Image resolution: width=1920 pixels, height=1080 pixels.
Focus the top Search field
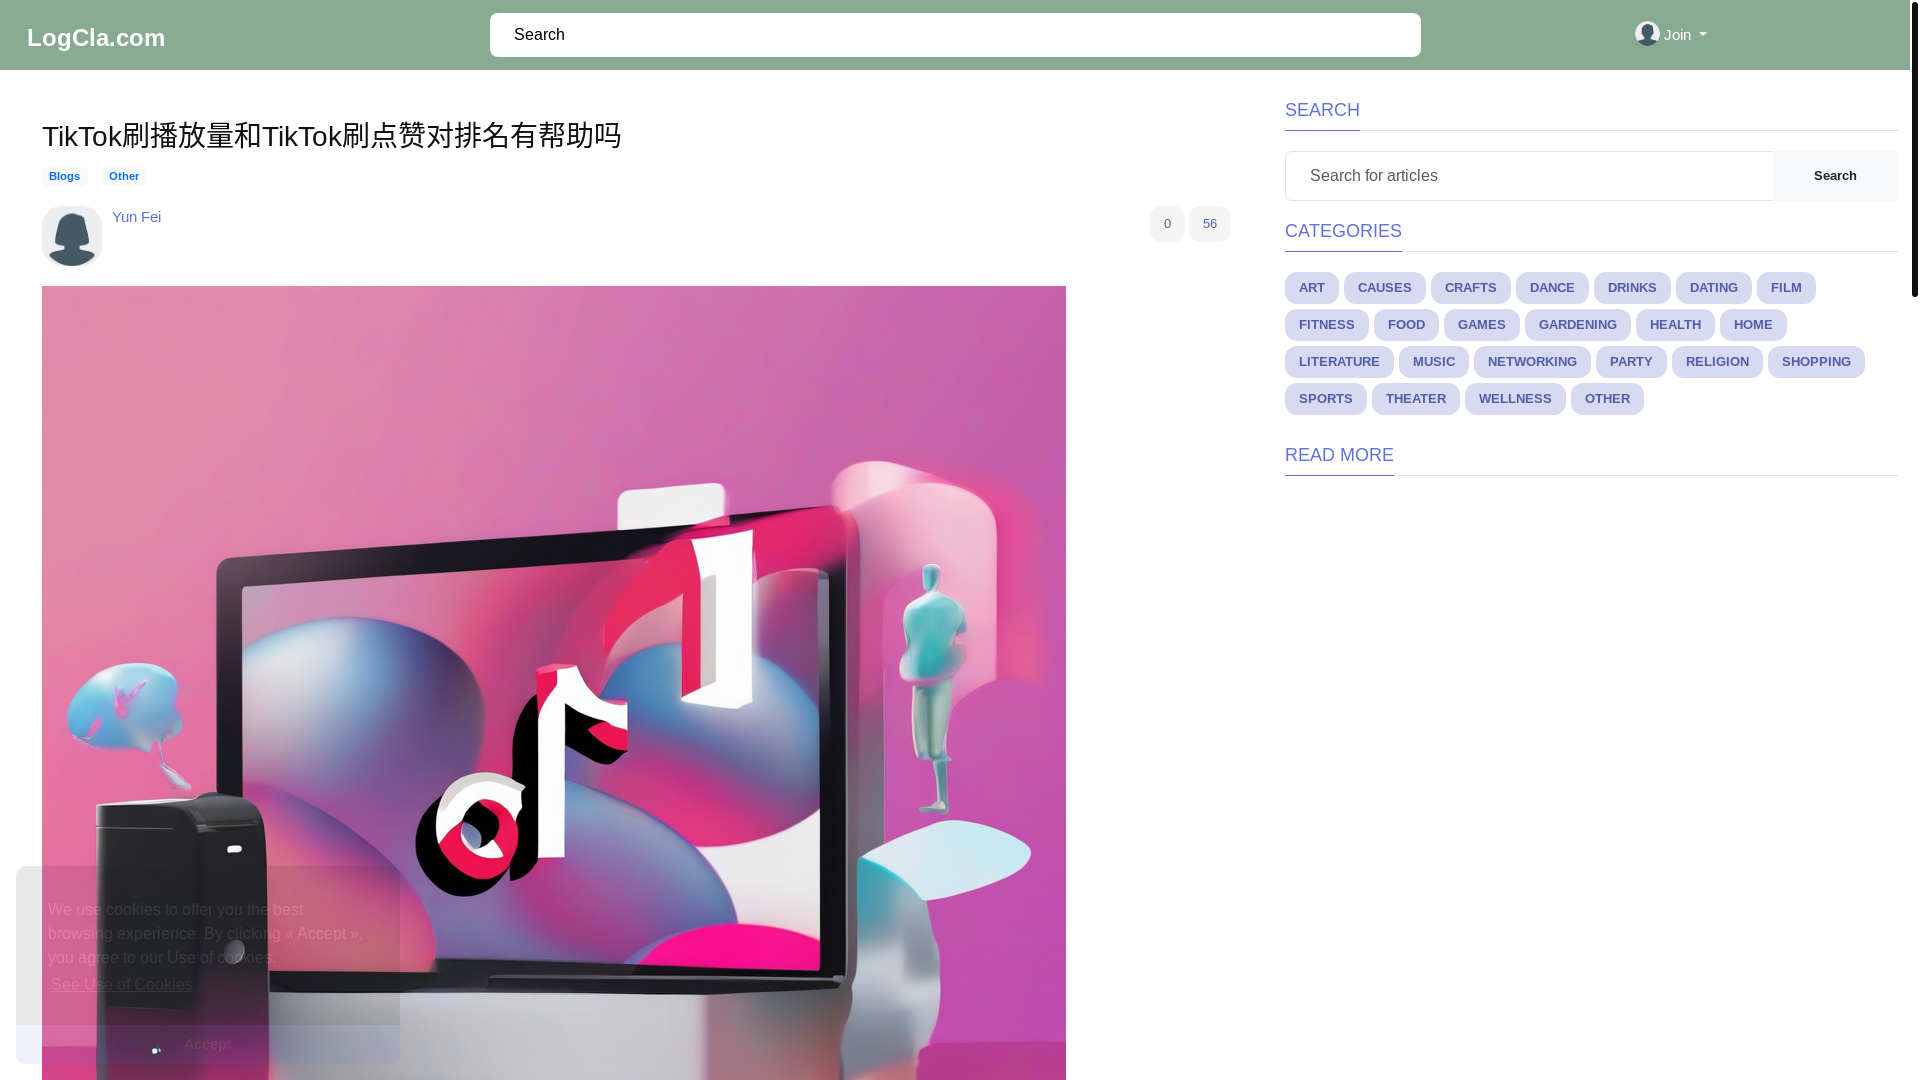954,35
